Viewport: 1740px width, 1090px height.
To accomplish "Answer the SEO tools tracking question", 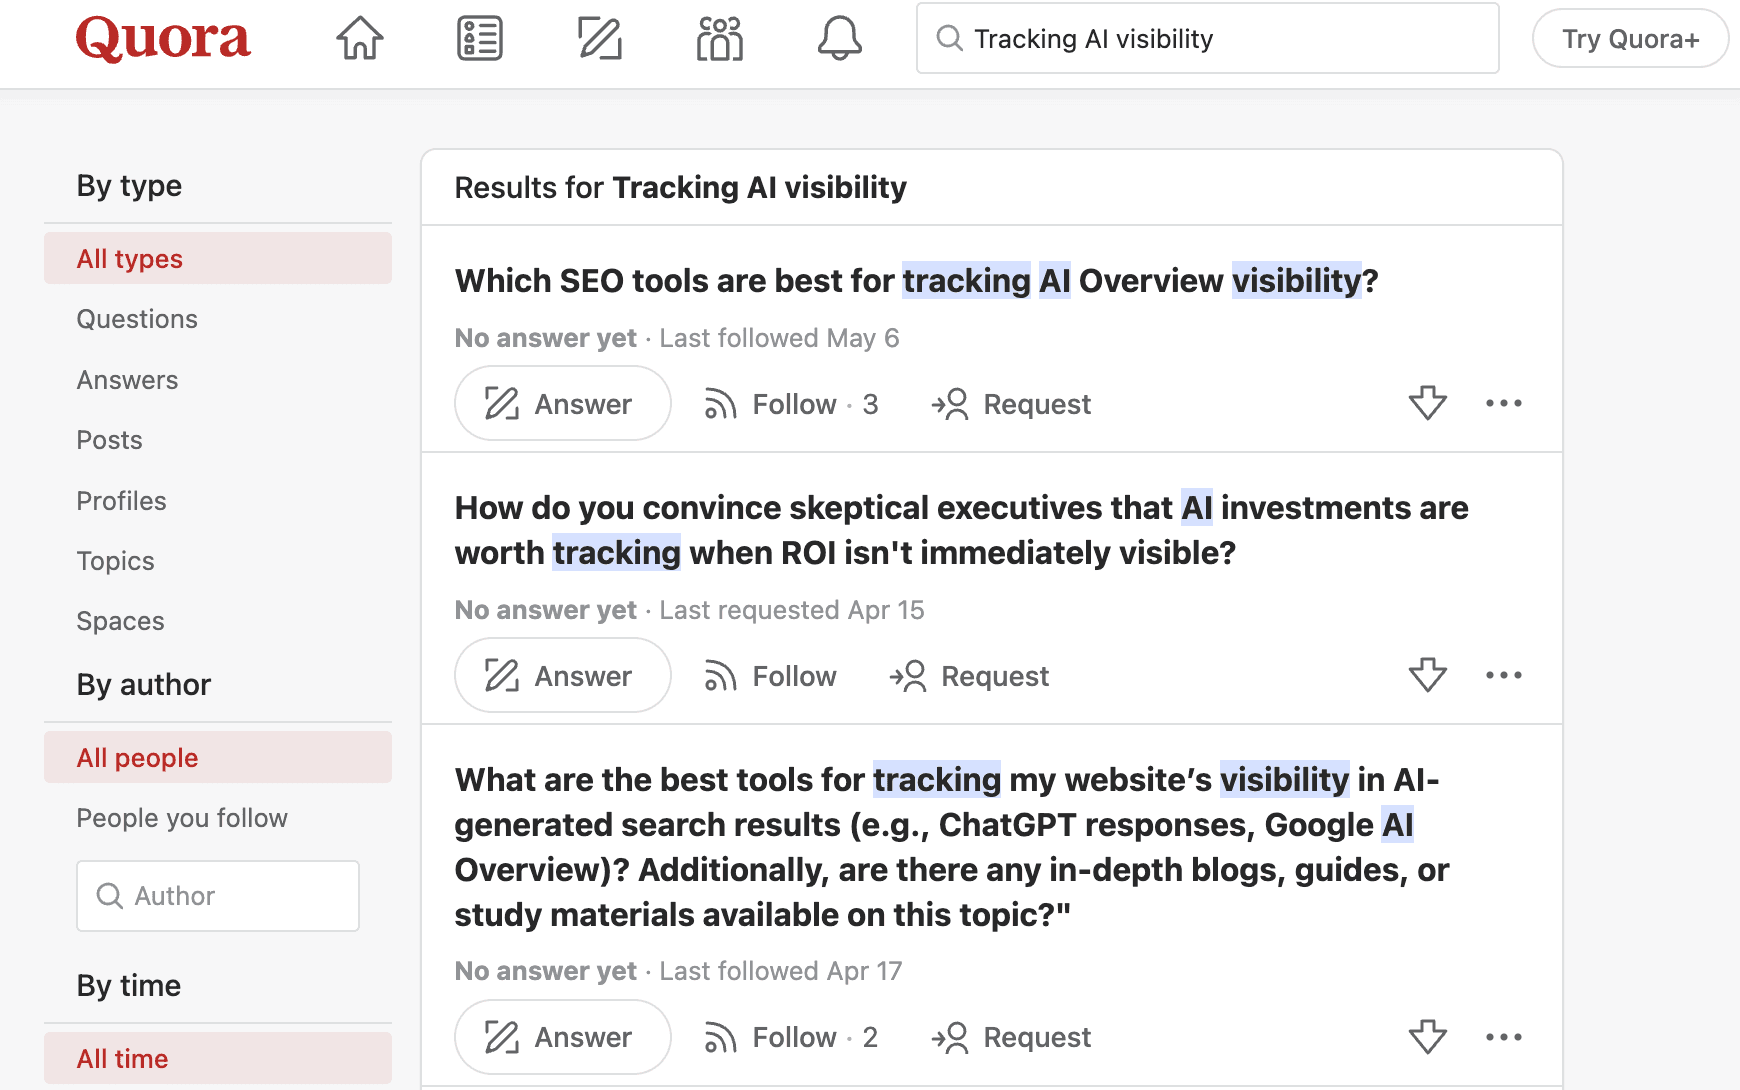I will coord(562,403).
